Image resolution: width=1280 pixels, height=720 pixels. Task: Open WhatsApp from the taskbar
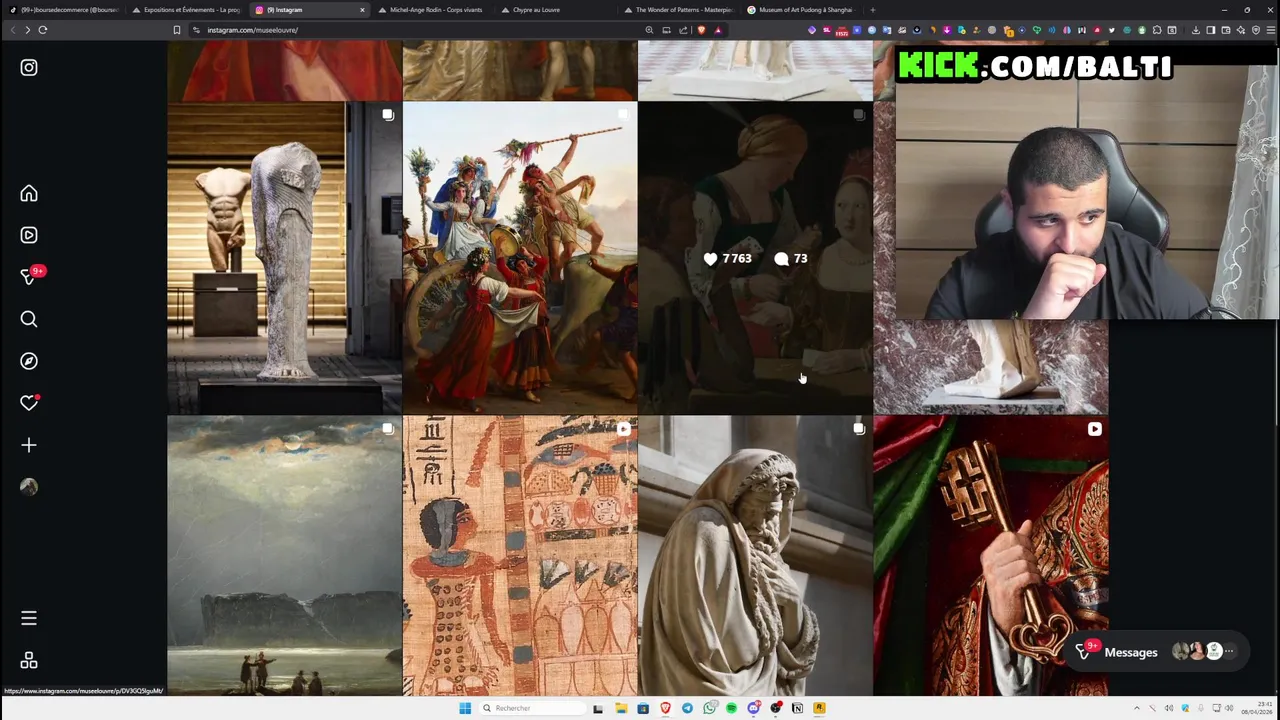point(709,708)
